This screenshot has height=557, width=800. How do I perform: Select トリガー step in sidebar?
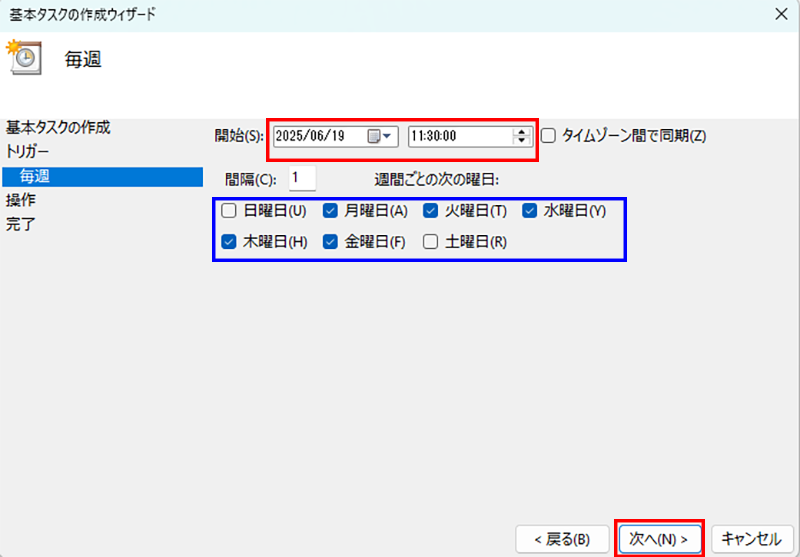pyautogui.click(x=28, y=151)
